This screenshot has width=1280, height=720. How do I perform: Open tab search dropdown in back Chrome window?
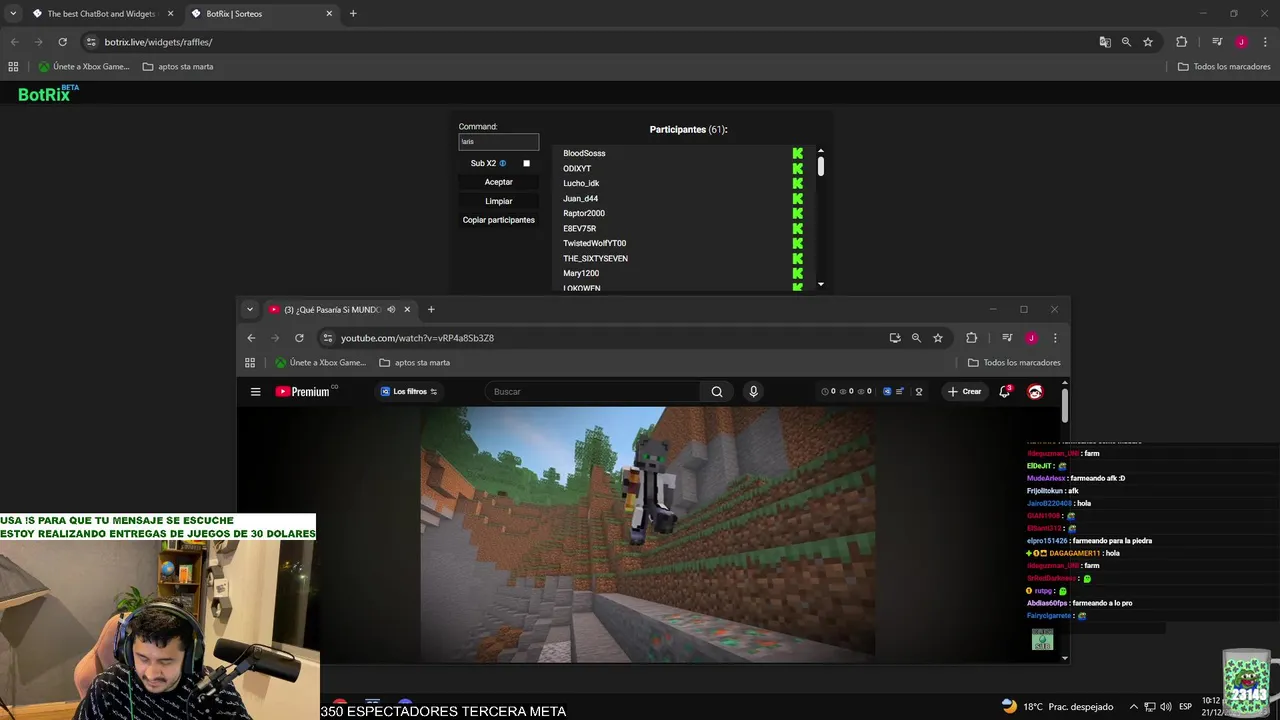(13, 14)
